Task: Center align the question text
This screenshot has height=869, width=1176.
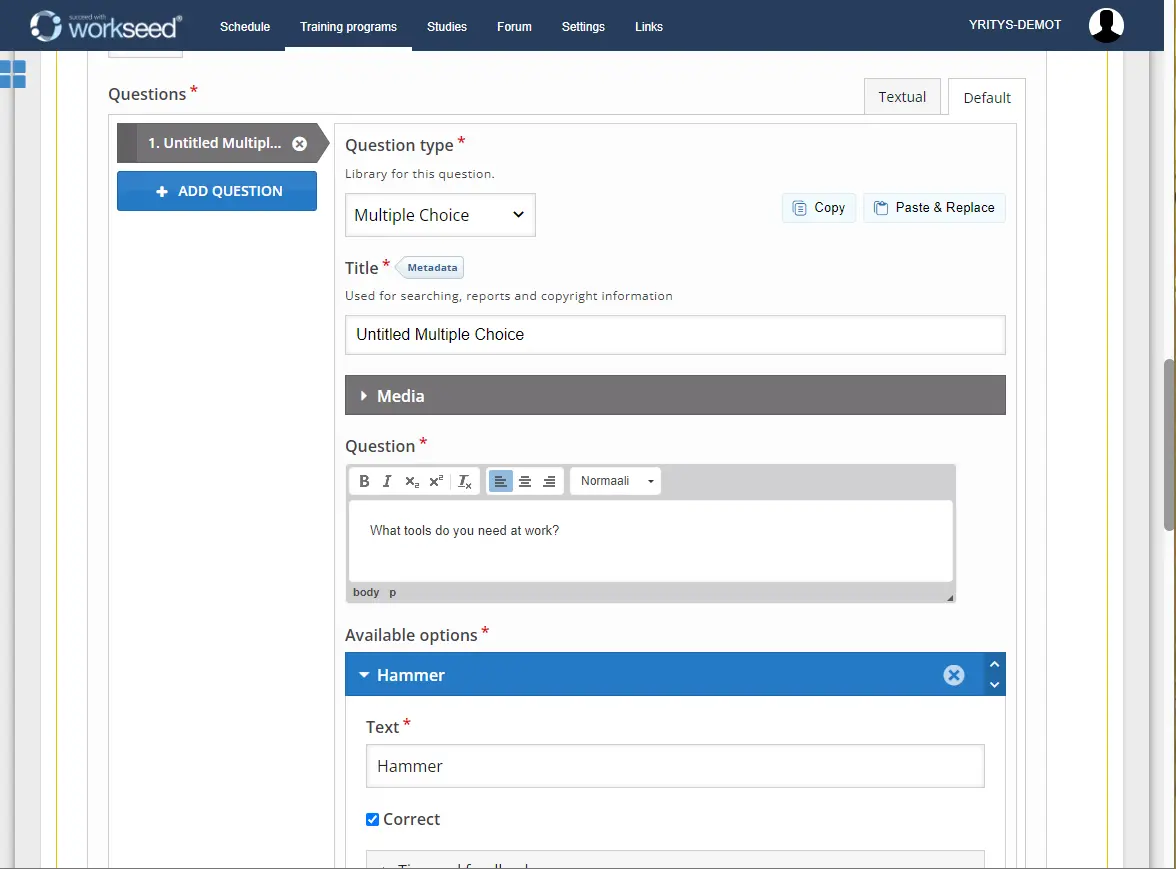Action: (x=525, y=481)
